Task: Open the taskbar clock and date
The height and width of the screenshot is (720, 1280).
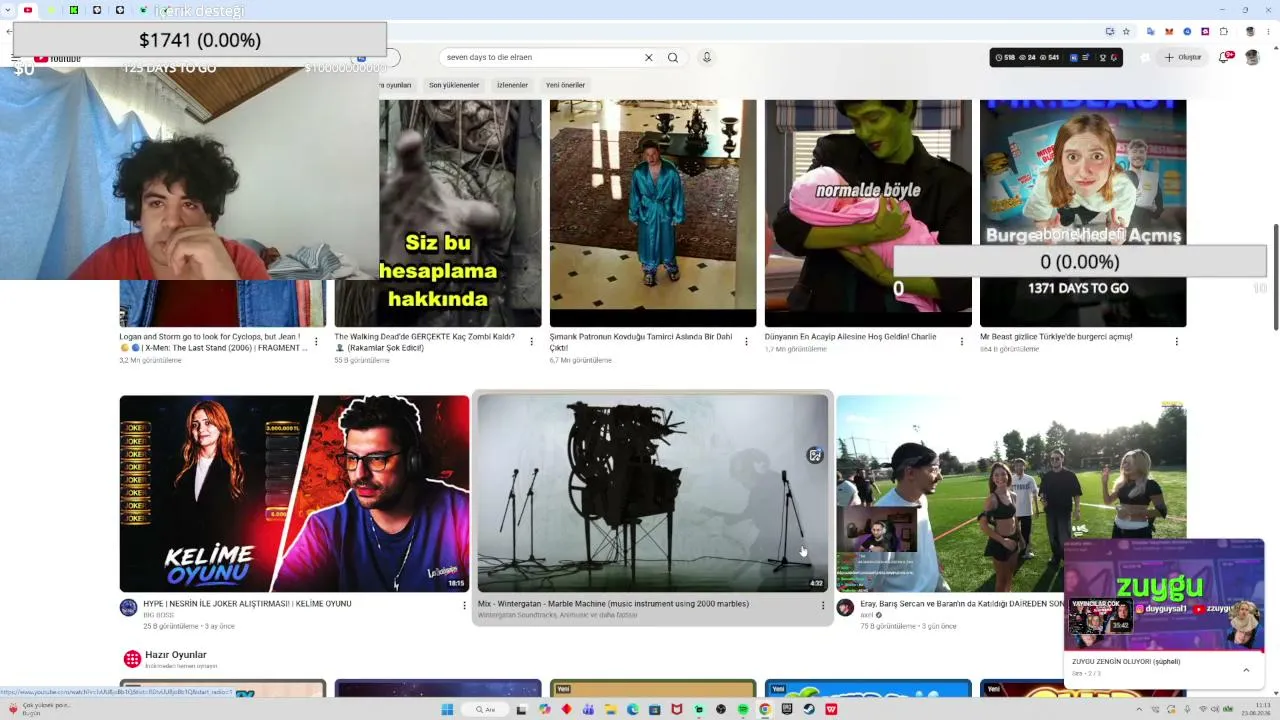Action: click(x=1255, y=709)
